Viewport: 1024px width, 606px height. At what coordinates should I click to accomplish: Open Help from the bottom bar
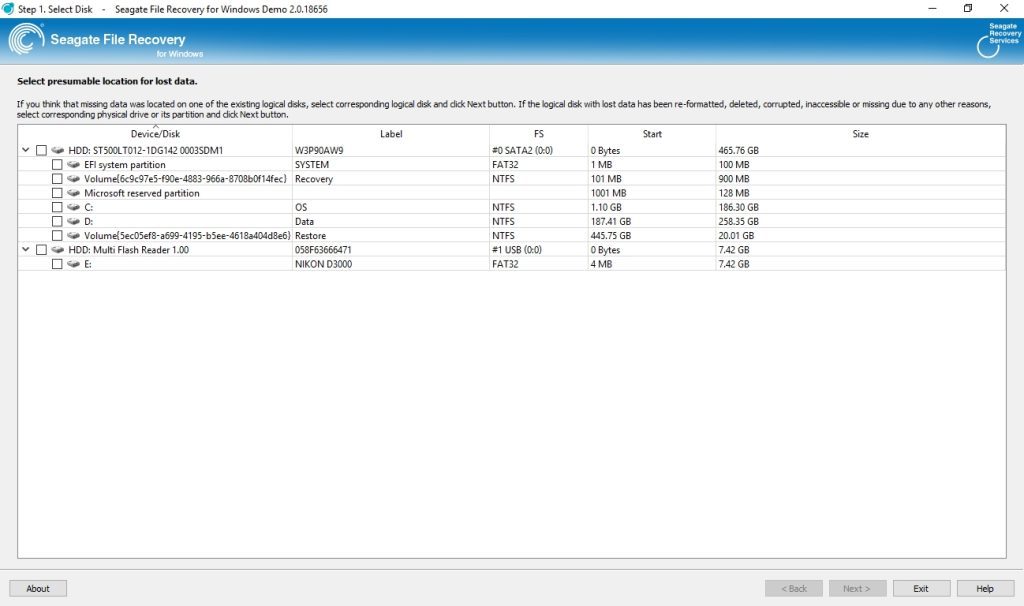(985, 588)
